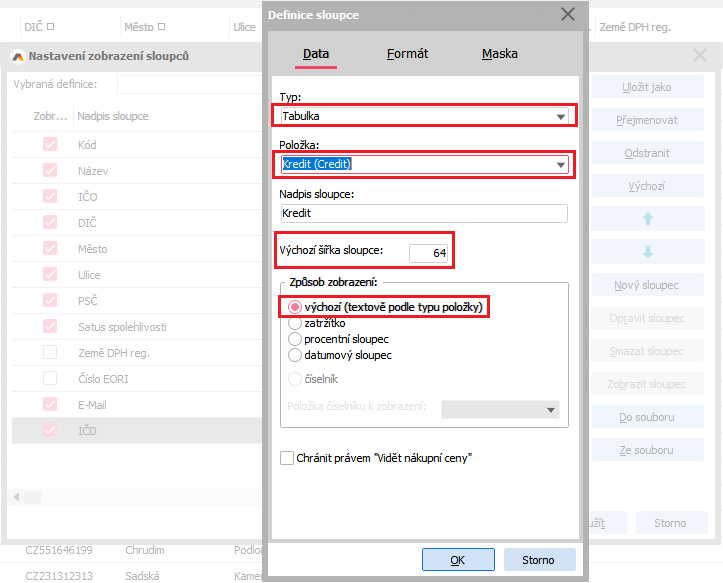Screen dimensions: 723x583
Task: Switch to the Formát tab
Action: (407, 54)
